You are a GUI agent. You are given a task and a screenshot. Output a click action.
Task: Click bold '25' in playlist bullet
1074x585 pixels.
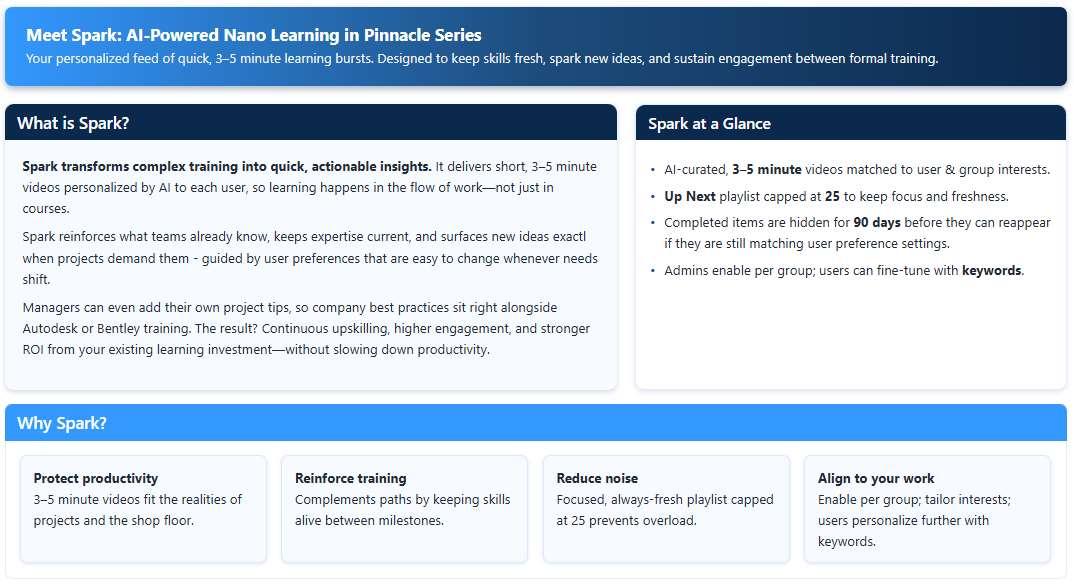832,197
